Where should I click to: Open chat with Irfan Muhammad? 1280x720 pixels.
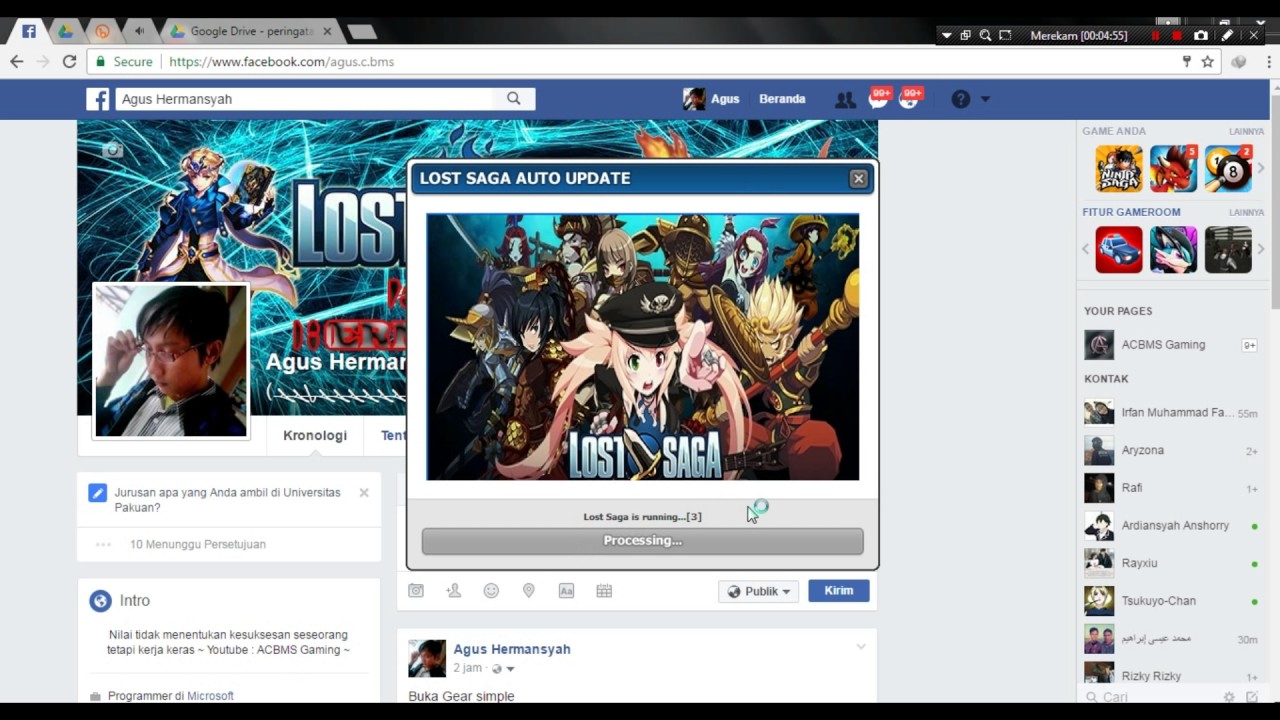pyautogui.click(x=1170, y=413)
